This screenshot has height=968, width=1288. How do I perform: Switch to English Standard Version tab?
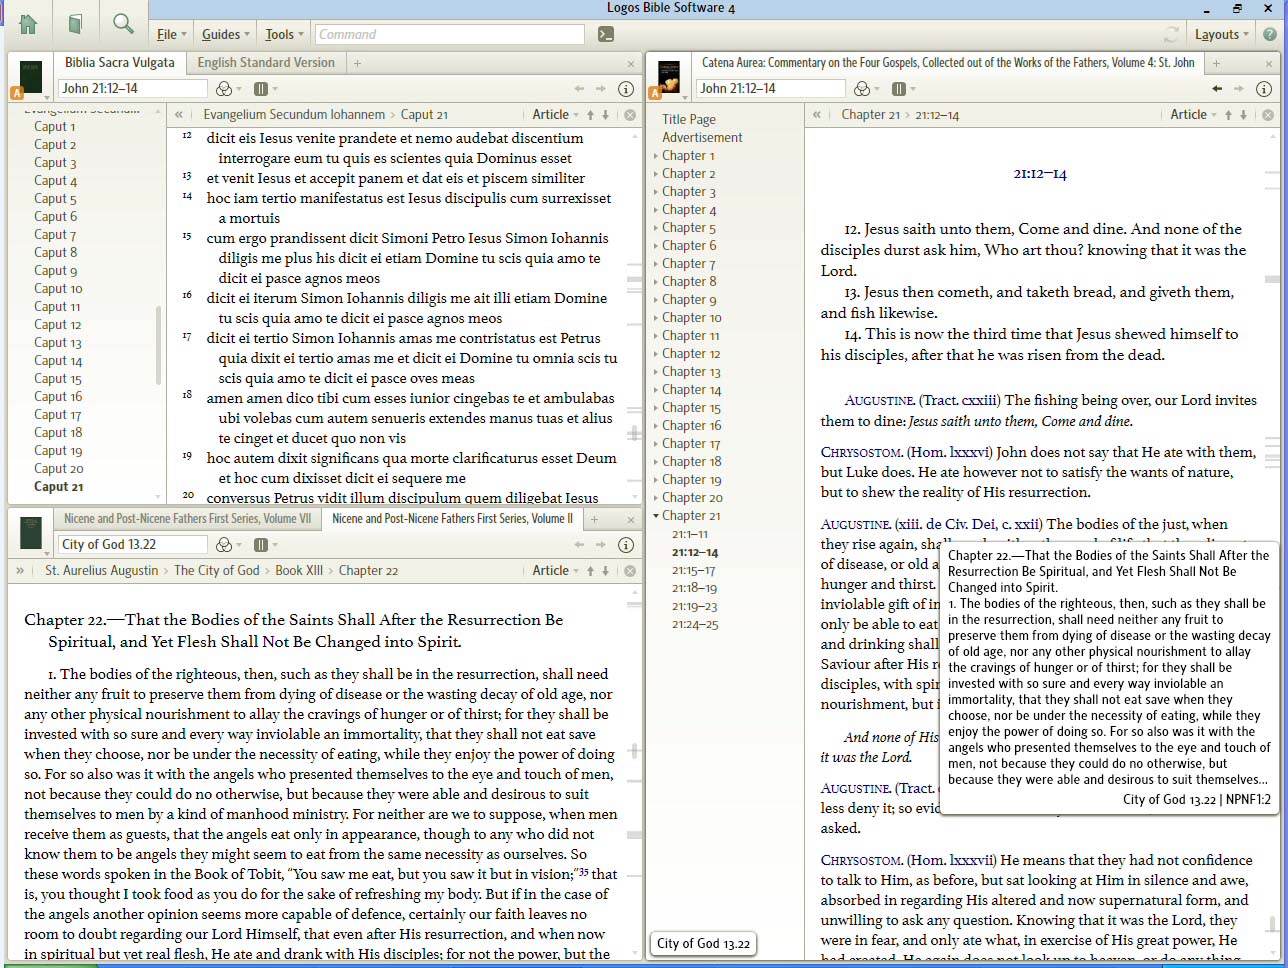coord(266,62)
